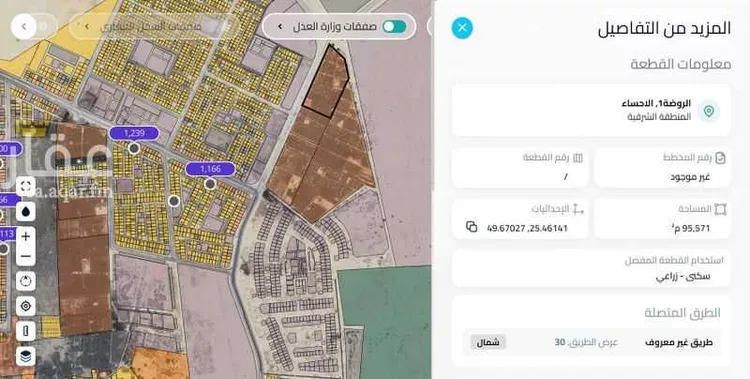Toggle the صفقات وزارة العدل switch

tap(395, 26)
